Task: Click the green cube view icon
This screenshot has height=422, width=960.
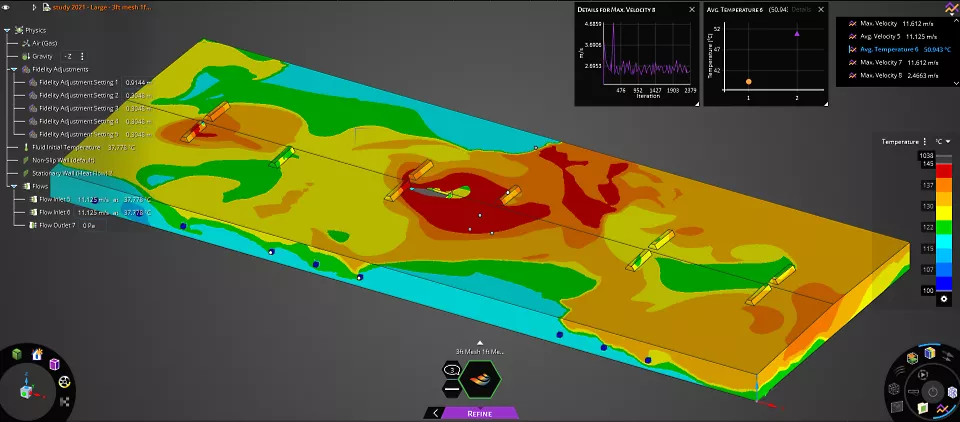Action: (17, 354)
